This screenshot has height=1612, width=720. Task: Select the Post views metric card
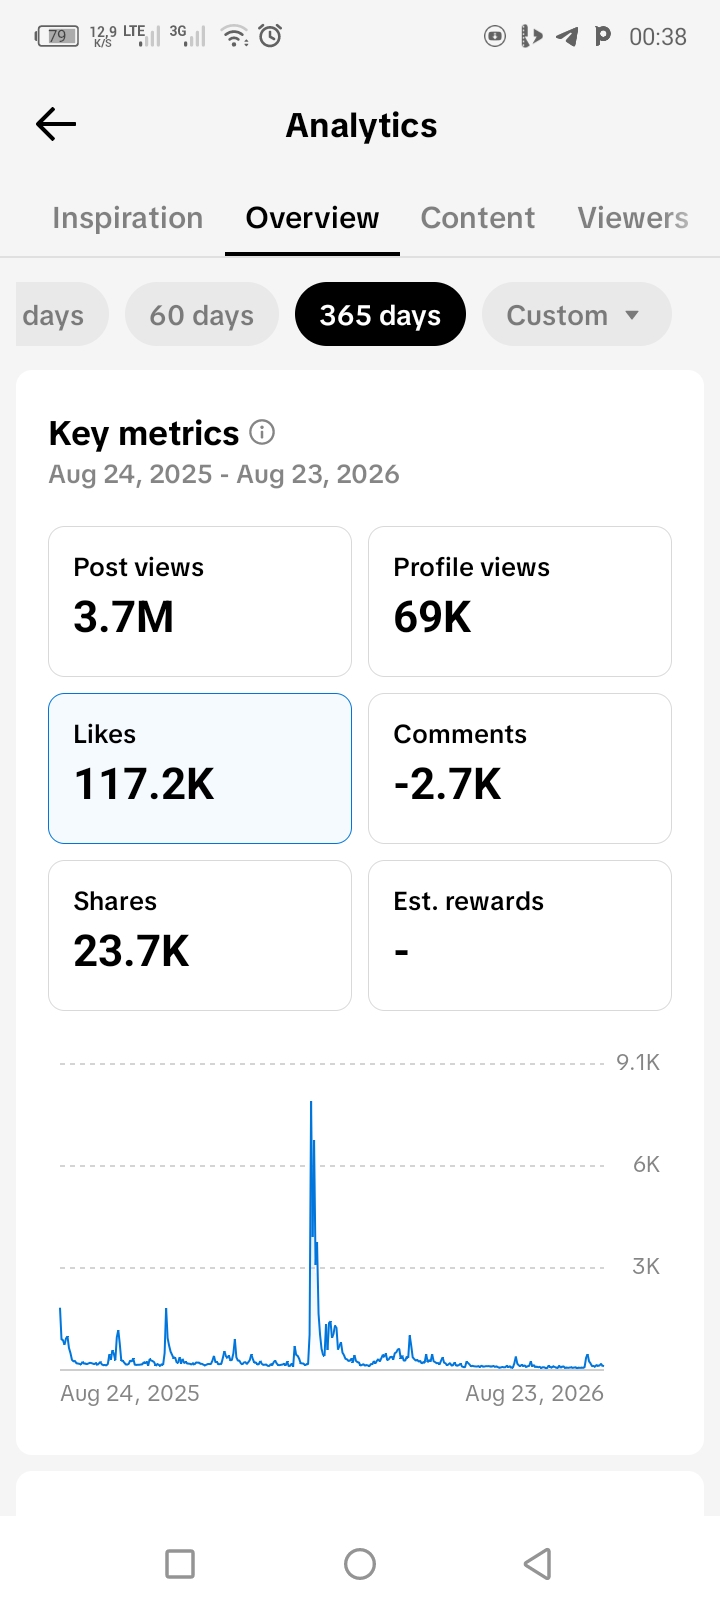[200, 602]
